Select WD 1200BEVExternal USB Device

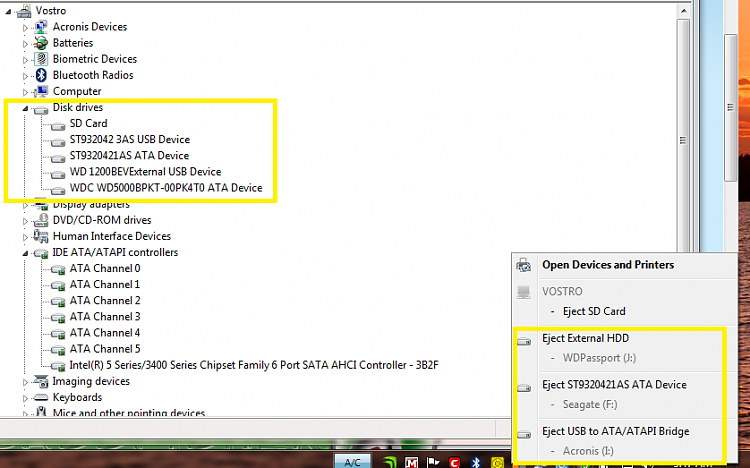[145, 172]
